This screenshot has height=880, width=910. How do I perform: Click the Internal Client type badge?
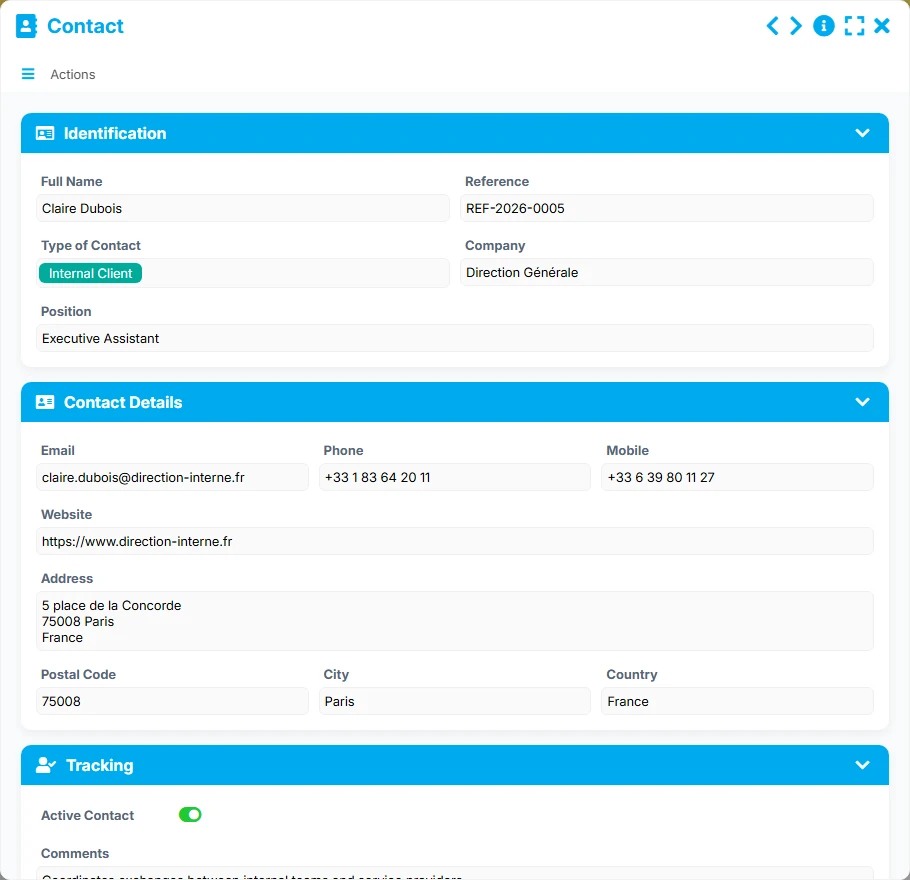(91, 273)
